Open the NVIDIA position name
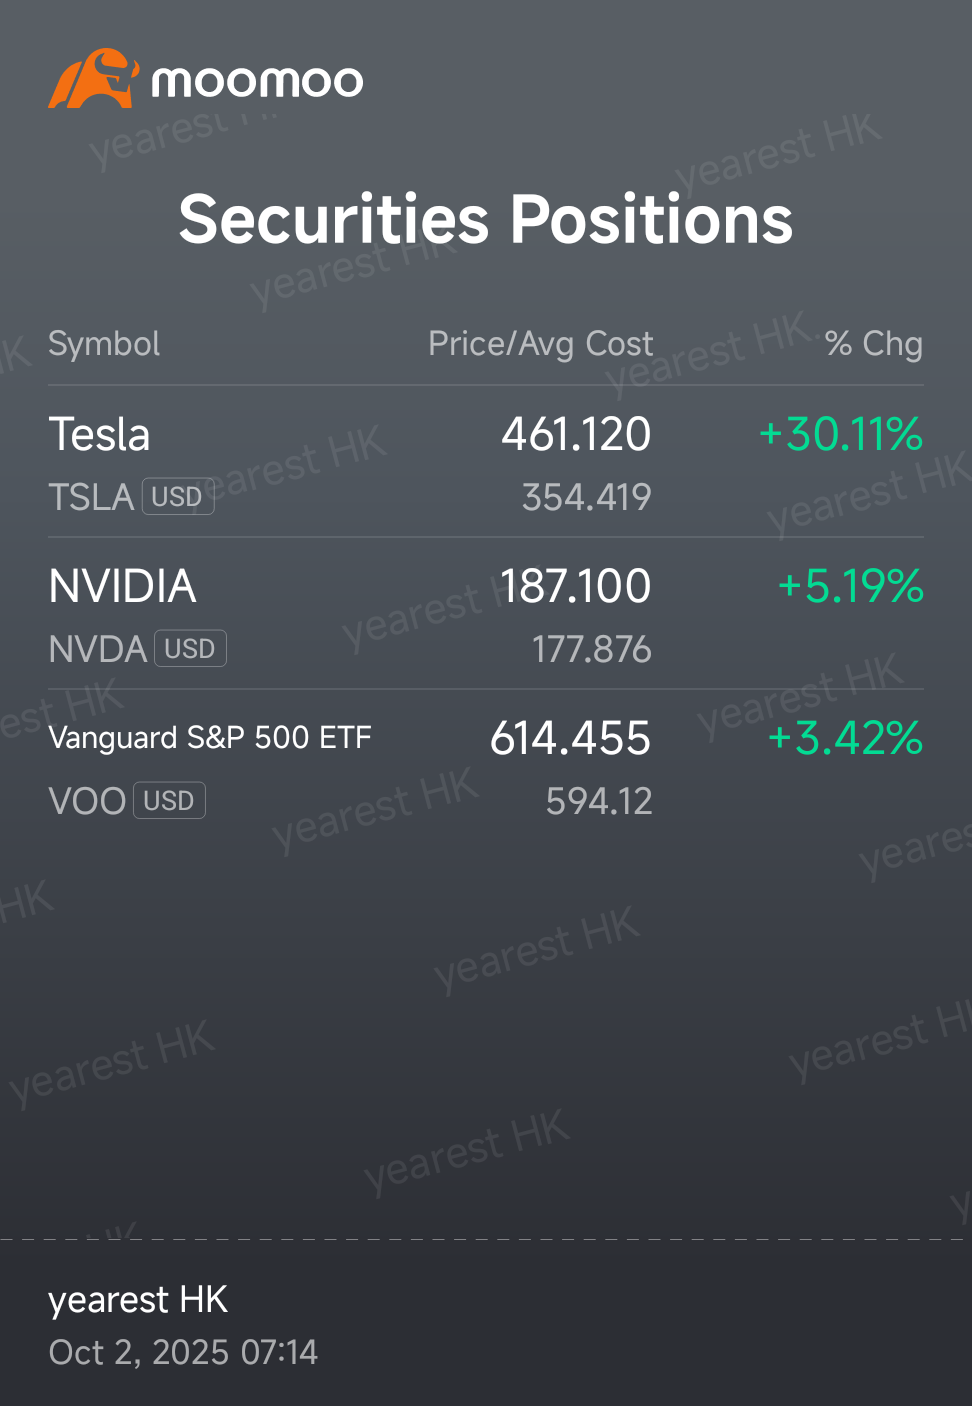The image size is (972, 1406). point(122,587)
